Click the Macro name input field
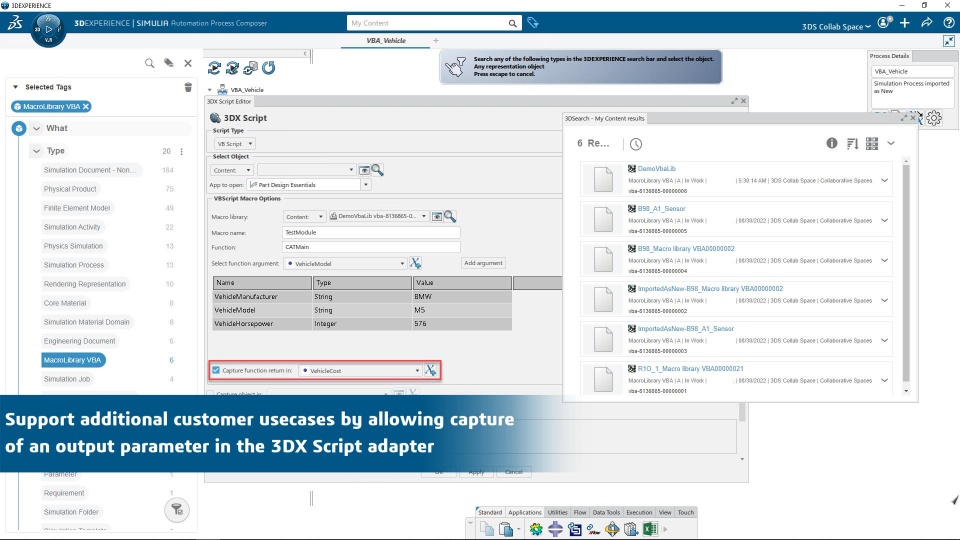The width and height of the screenshot is (960, 540). tap(371, 233)
